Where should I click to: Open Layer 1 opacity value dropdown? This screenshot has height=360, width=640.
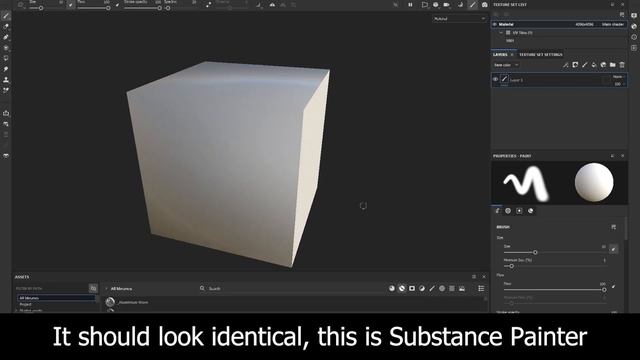[x=620, y=84]
